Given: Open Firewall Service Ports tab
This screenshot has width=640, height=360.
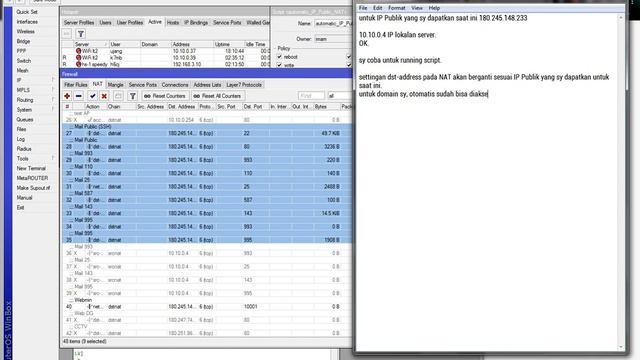Looking at the screenshot, I should (142, 85).
